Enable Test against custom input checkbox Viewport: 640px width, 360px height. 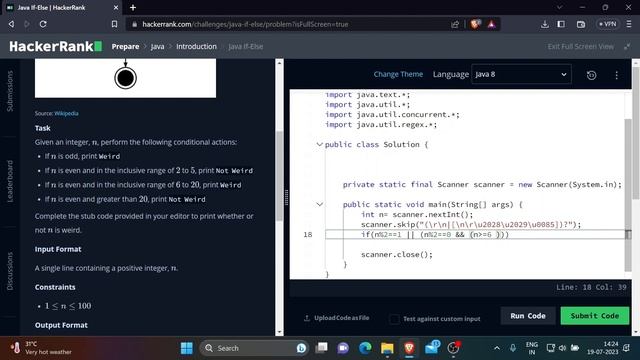(394, 319)
